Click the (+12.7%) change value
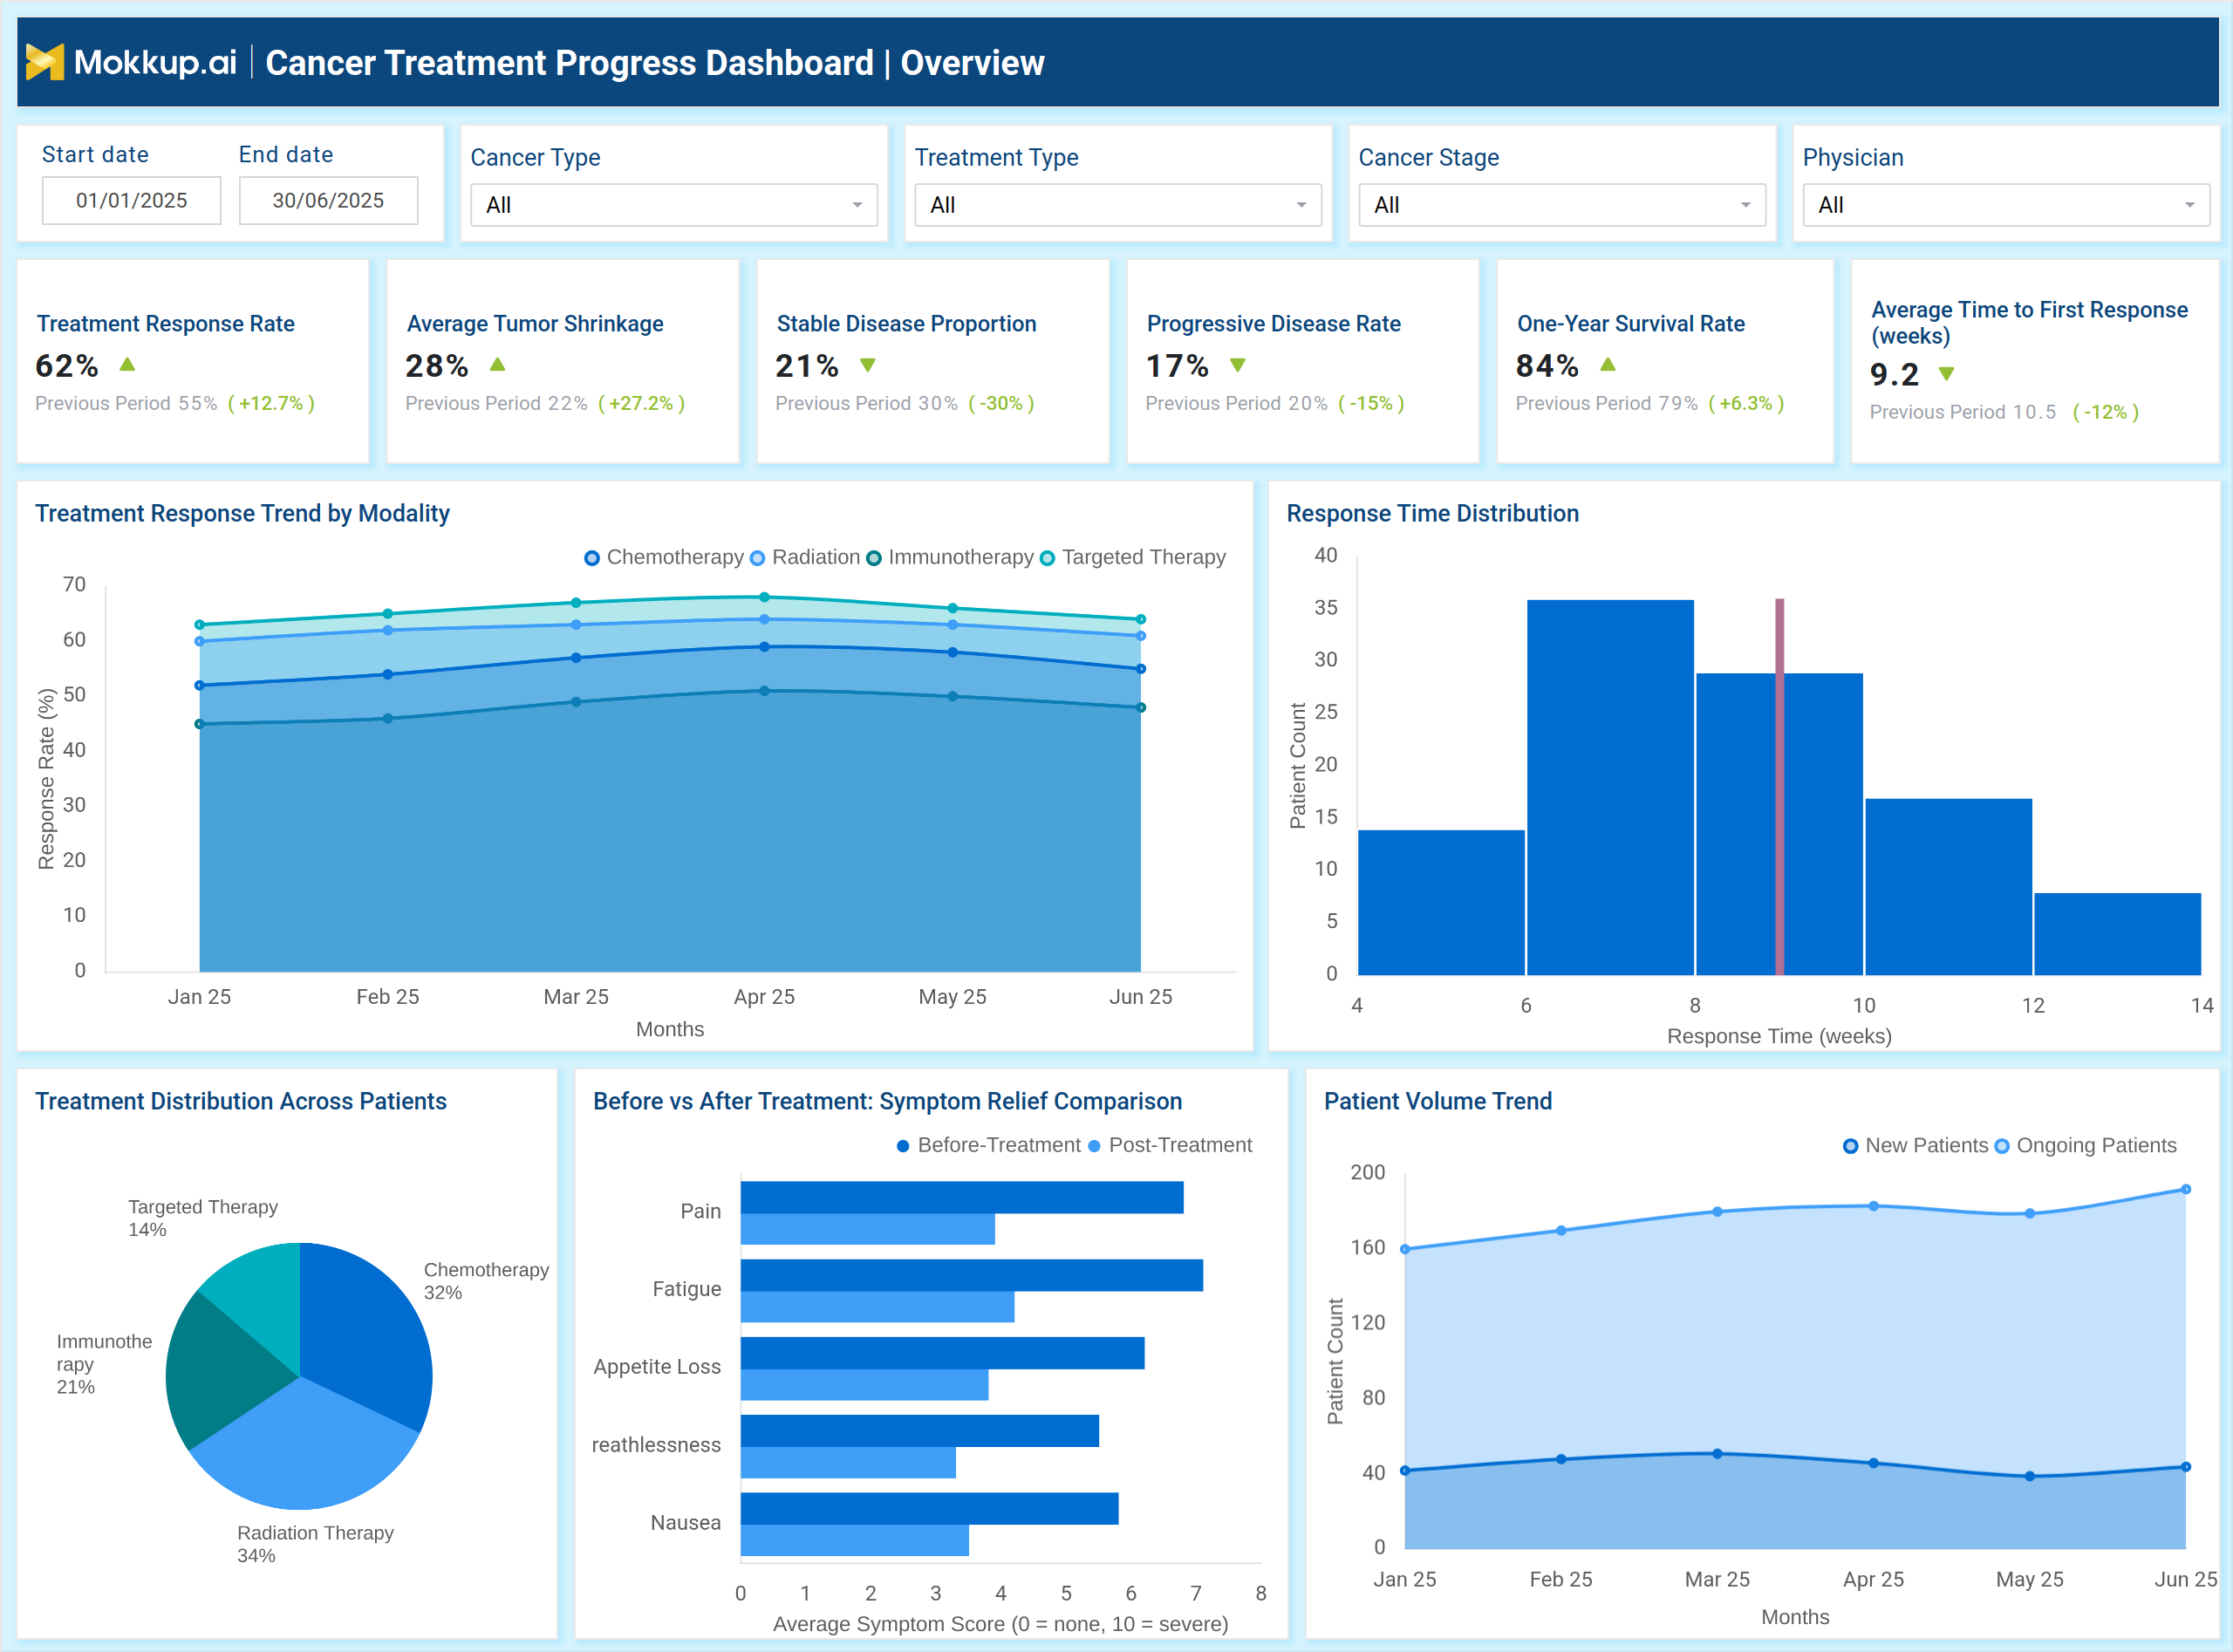Viewport: 2233px width, 1652px height. [271, 404]
